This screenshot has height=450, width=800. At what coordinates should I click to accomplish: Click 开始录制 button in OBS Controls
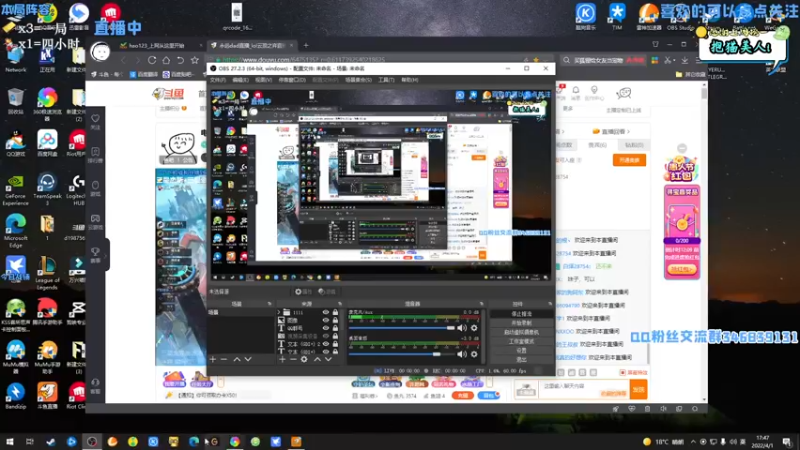(521, 323)
